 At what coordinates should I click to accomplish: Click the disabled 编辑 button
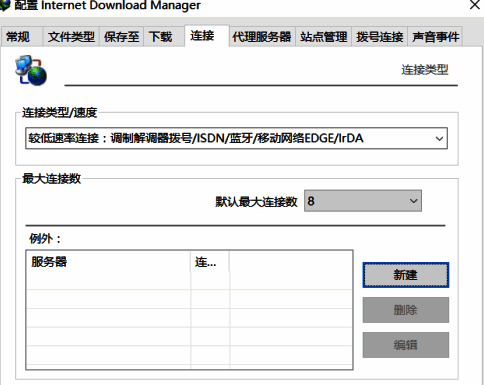[406, 345]
